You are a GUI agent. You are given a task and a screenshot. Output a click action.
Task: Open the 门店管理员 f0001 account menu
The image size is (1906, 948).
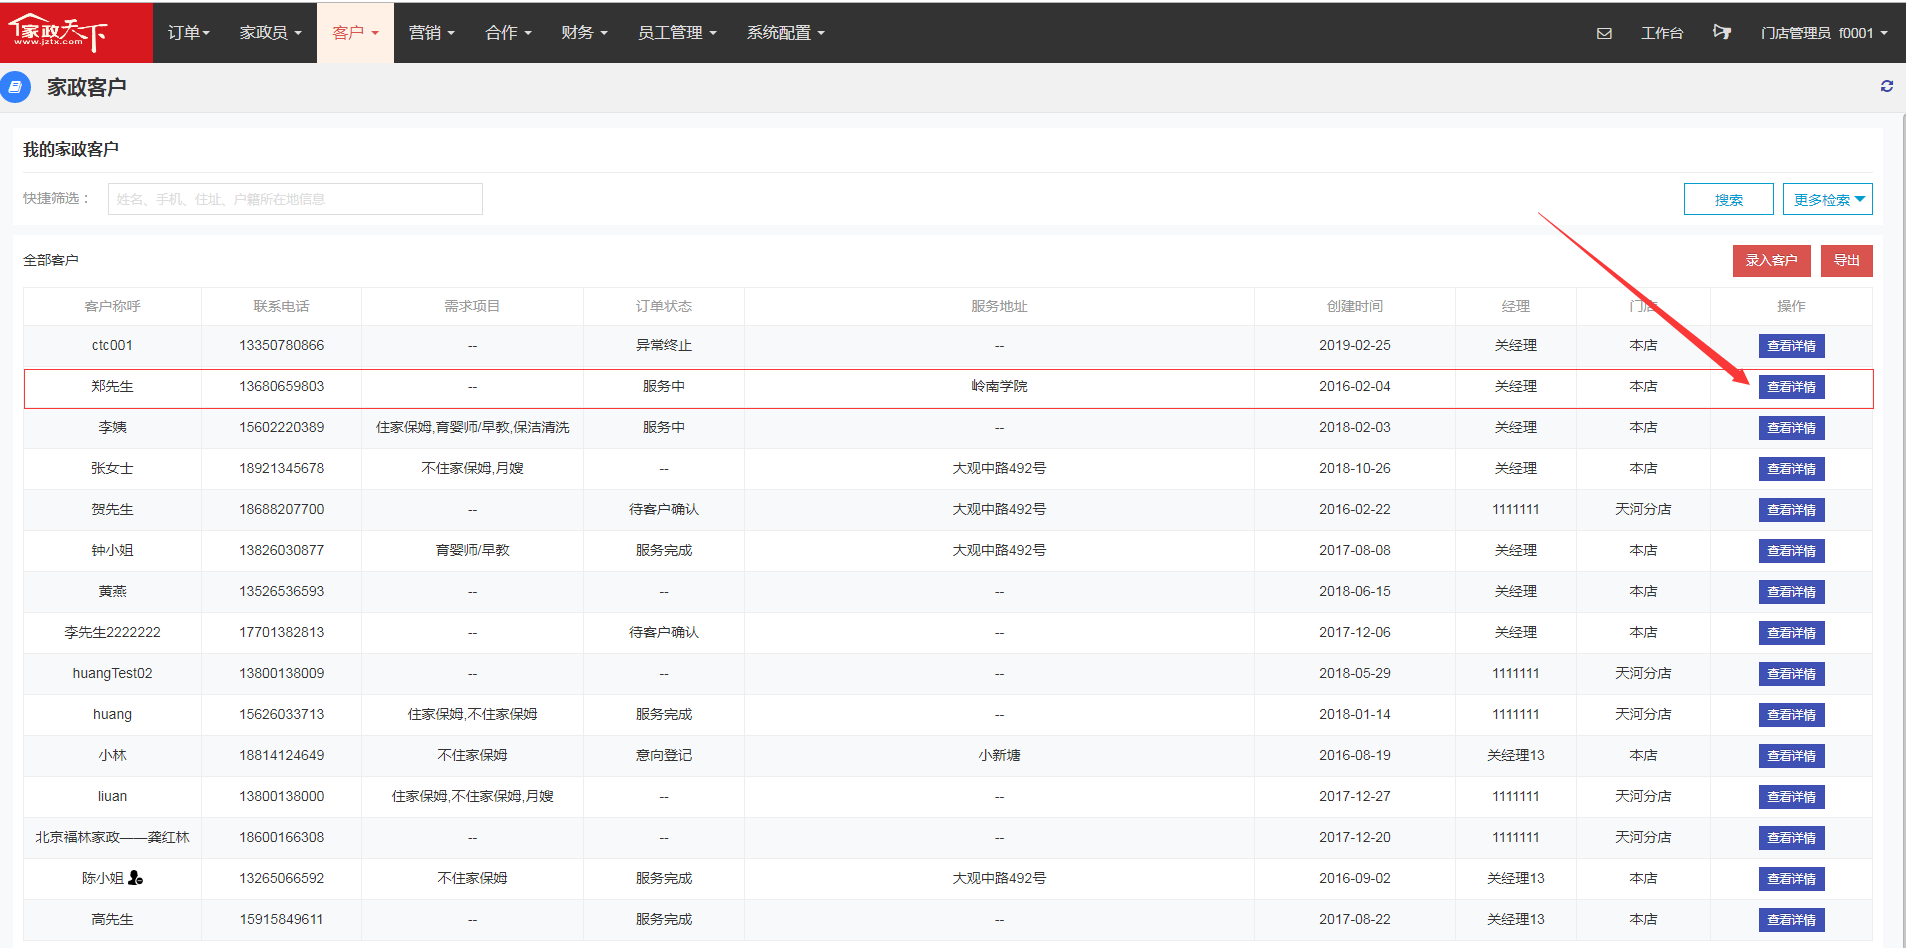1824,33
